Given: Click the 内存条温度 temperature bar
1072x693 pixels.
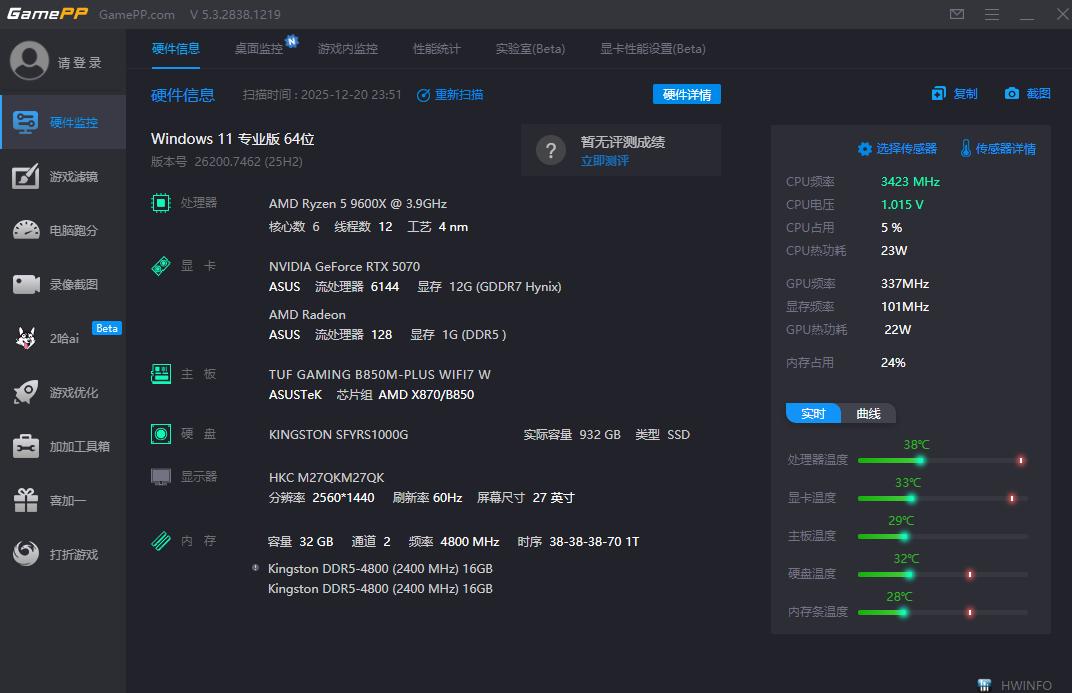Looking at the screenshot, I should coord(942,612).
